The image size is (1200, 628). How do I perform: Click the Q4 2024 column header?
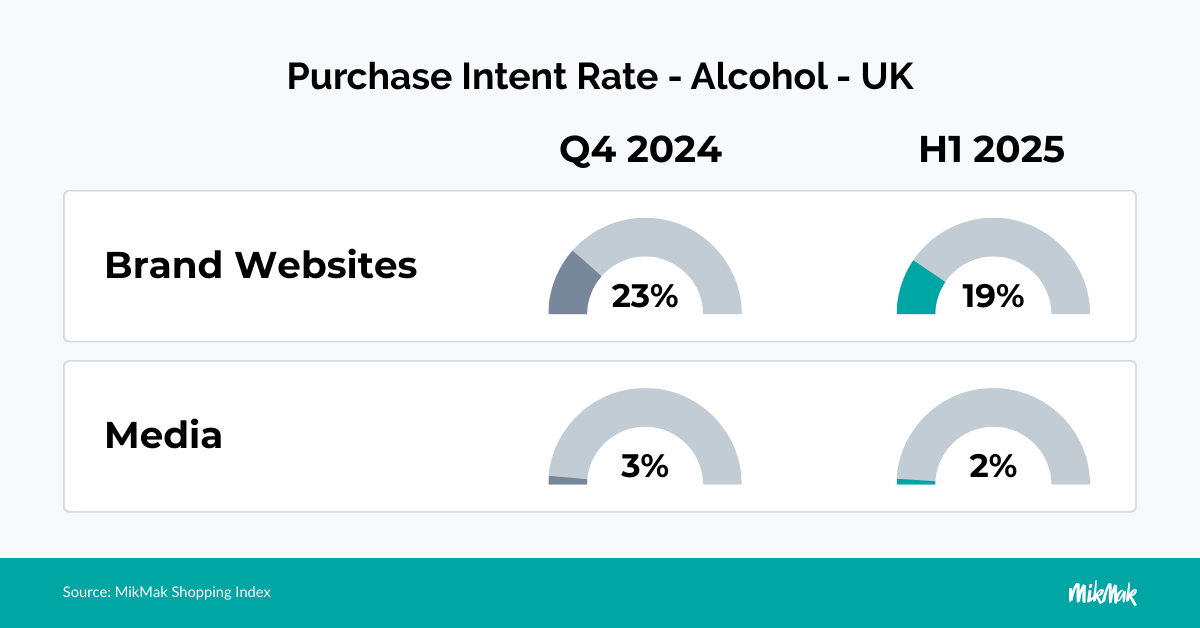[x=640, y=150]
